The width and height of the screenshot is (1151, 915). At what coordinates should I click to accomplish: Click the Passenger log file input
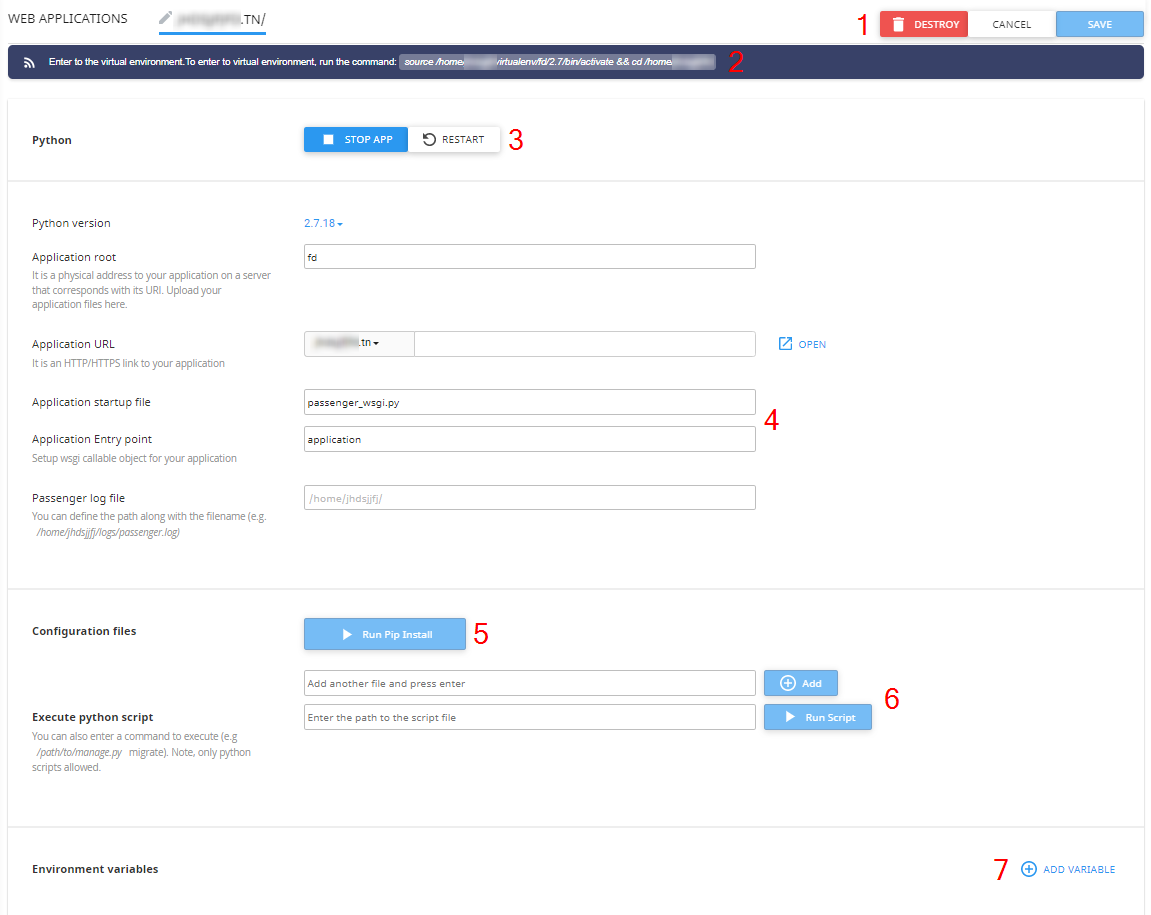529,498
